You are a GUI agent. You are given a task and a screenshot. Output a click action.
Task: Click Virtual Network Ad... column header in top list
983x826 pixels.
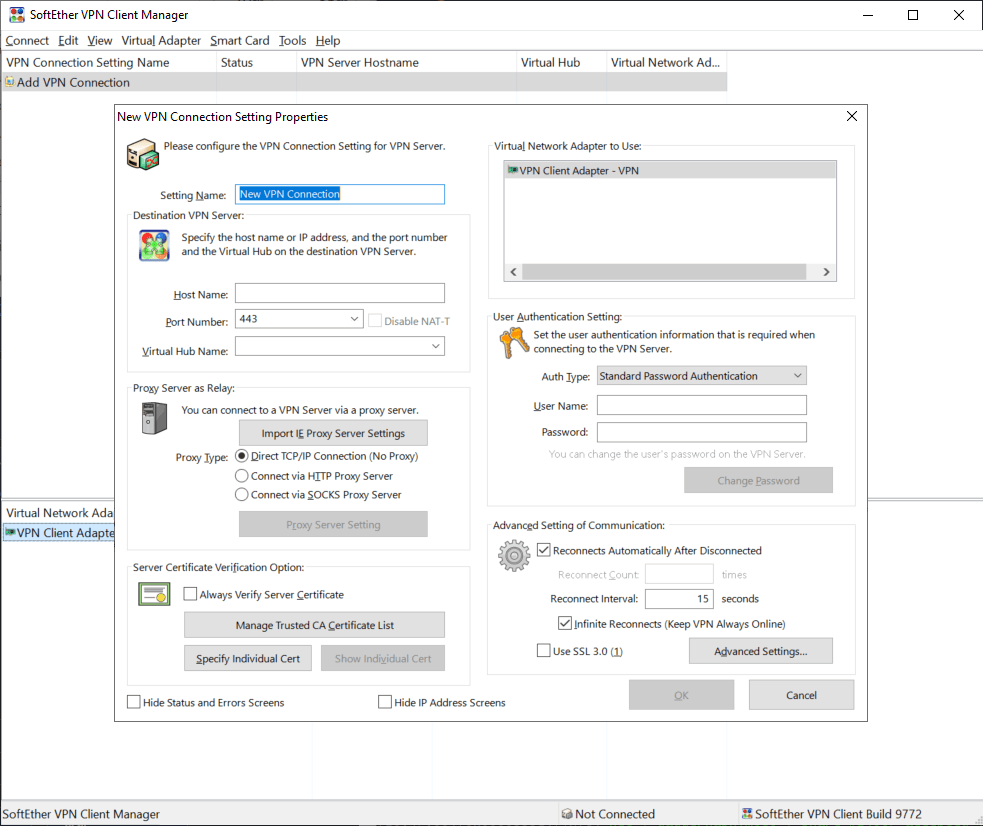666,63
